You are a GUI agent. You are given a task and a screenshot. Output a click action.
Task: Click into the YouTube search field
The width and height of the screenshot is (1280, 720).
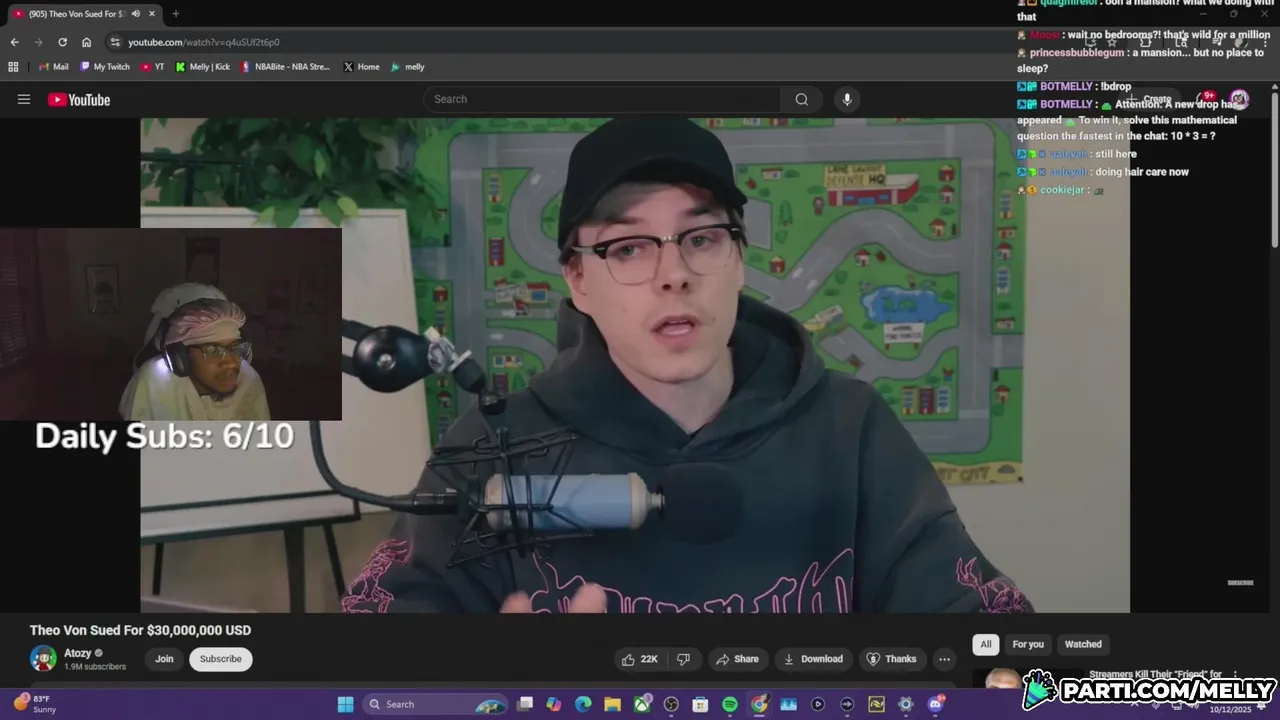(x=603, y=99)
